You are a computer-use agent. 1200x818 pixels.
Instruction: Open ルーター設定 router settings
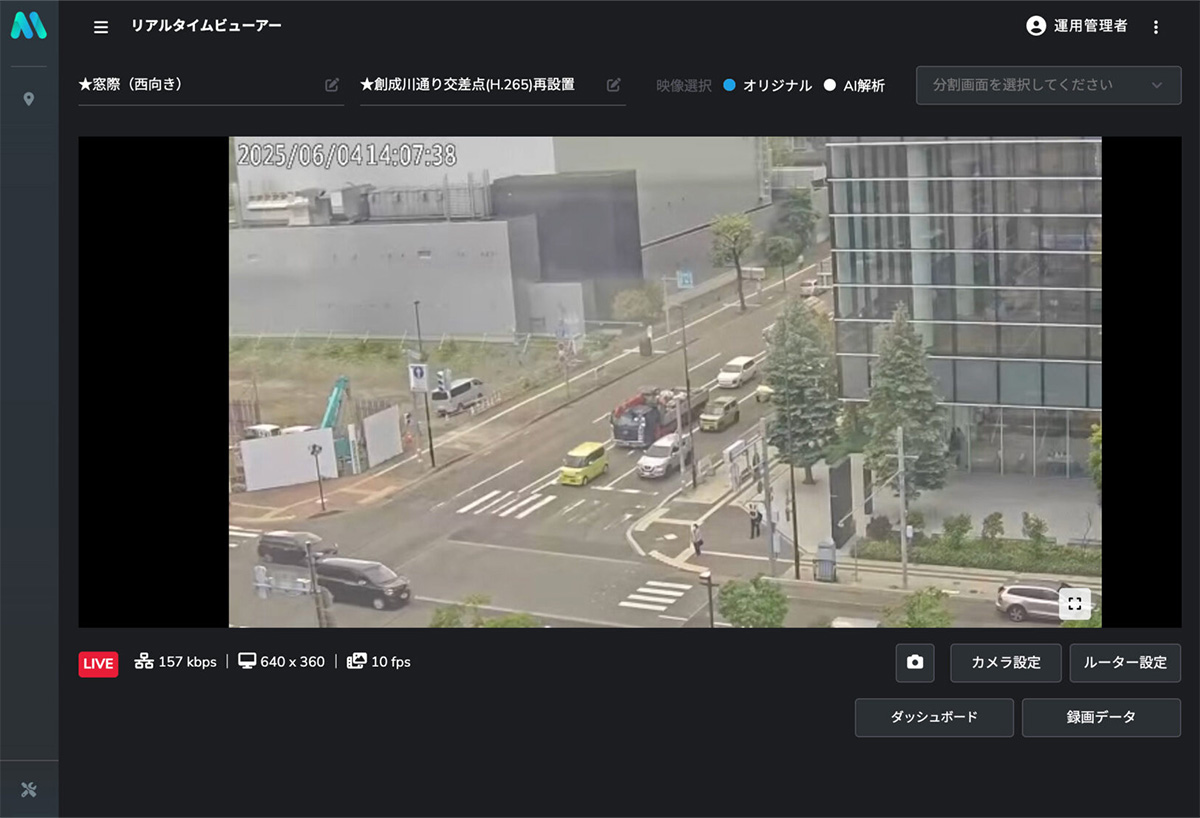point(1125,662)
